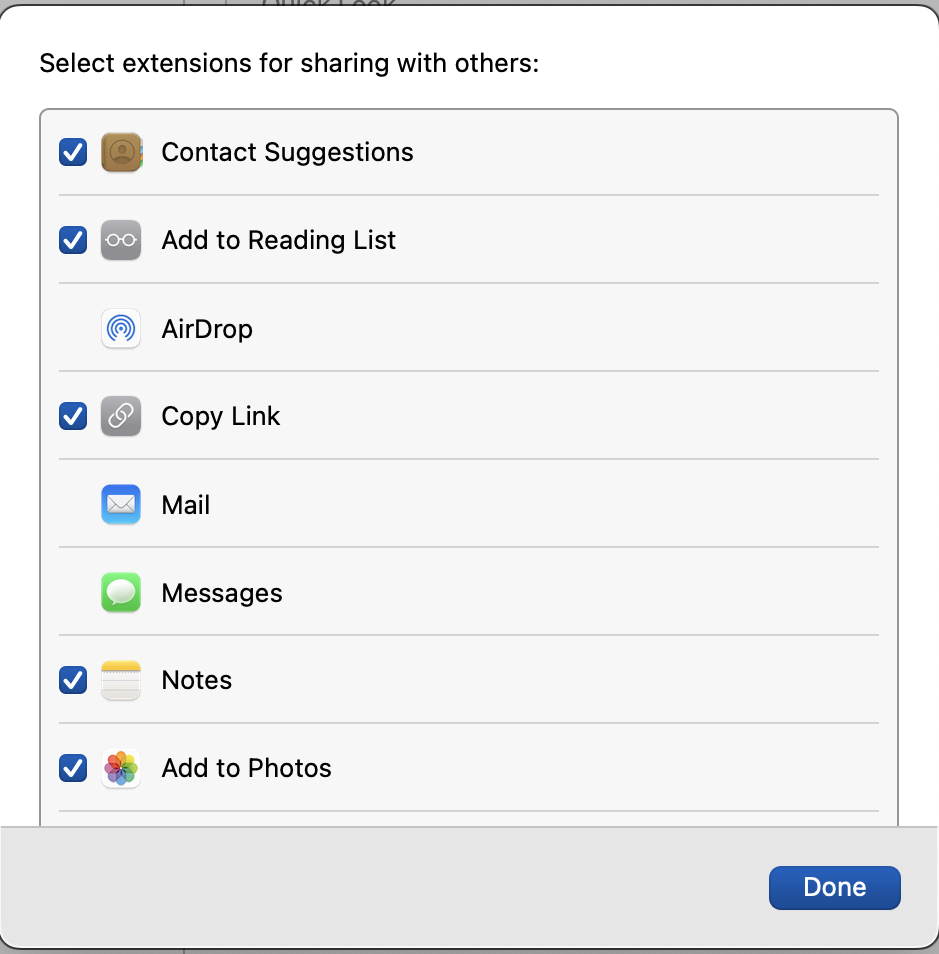Click the AirDrop icon
The height and width of the screenshot is (954, 939).
[121, 328]
